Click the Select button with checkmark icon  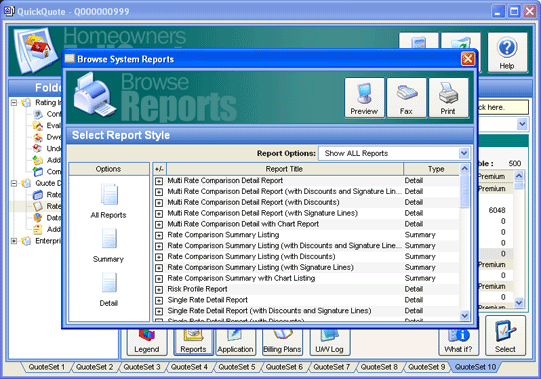505,336
